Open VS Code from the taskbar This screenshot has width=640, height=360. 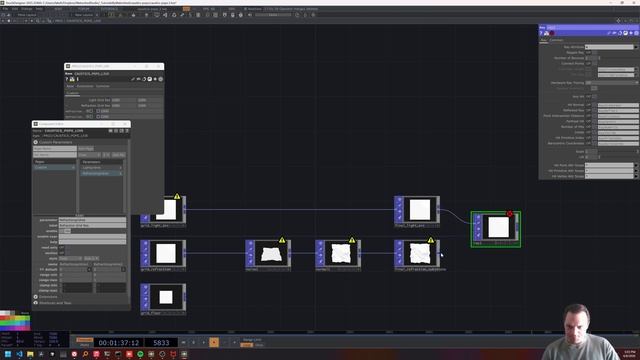click(19, 354)
